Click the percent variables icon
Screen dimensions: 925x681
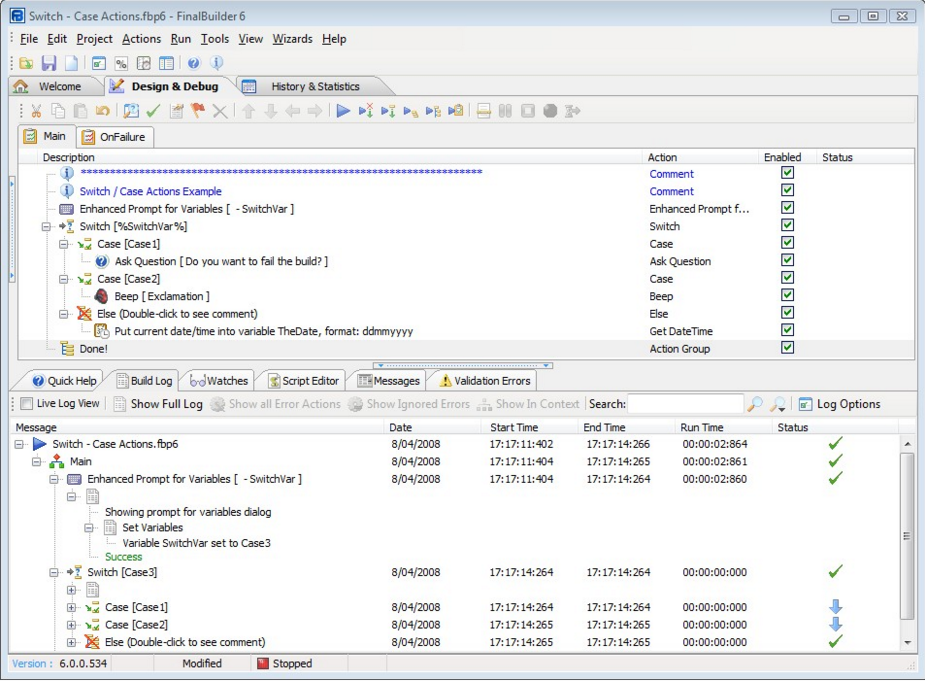pyautogui.click(x=121, y=63)
